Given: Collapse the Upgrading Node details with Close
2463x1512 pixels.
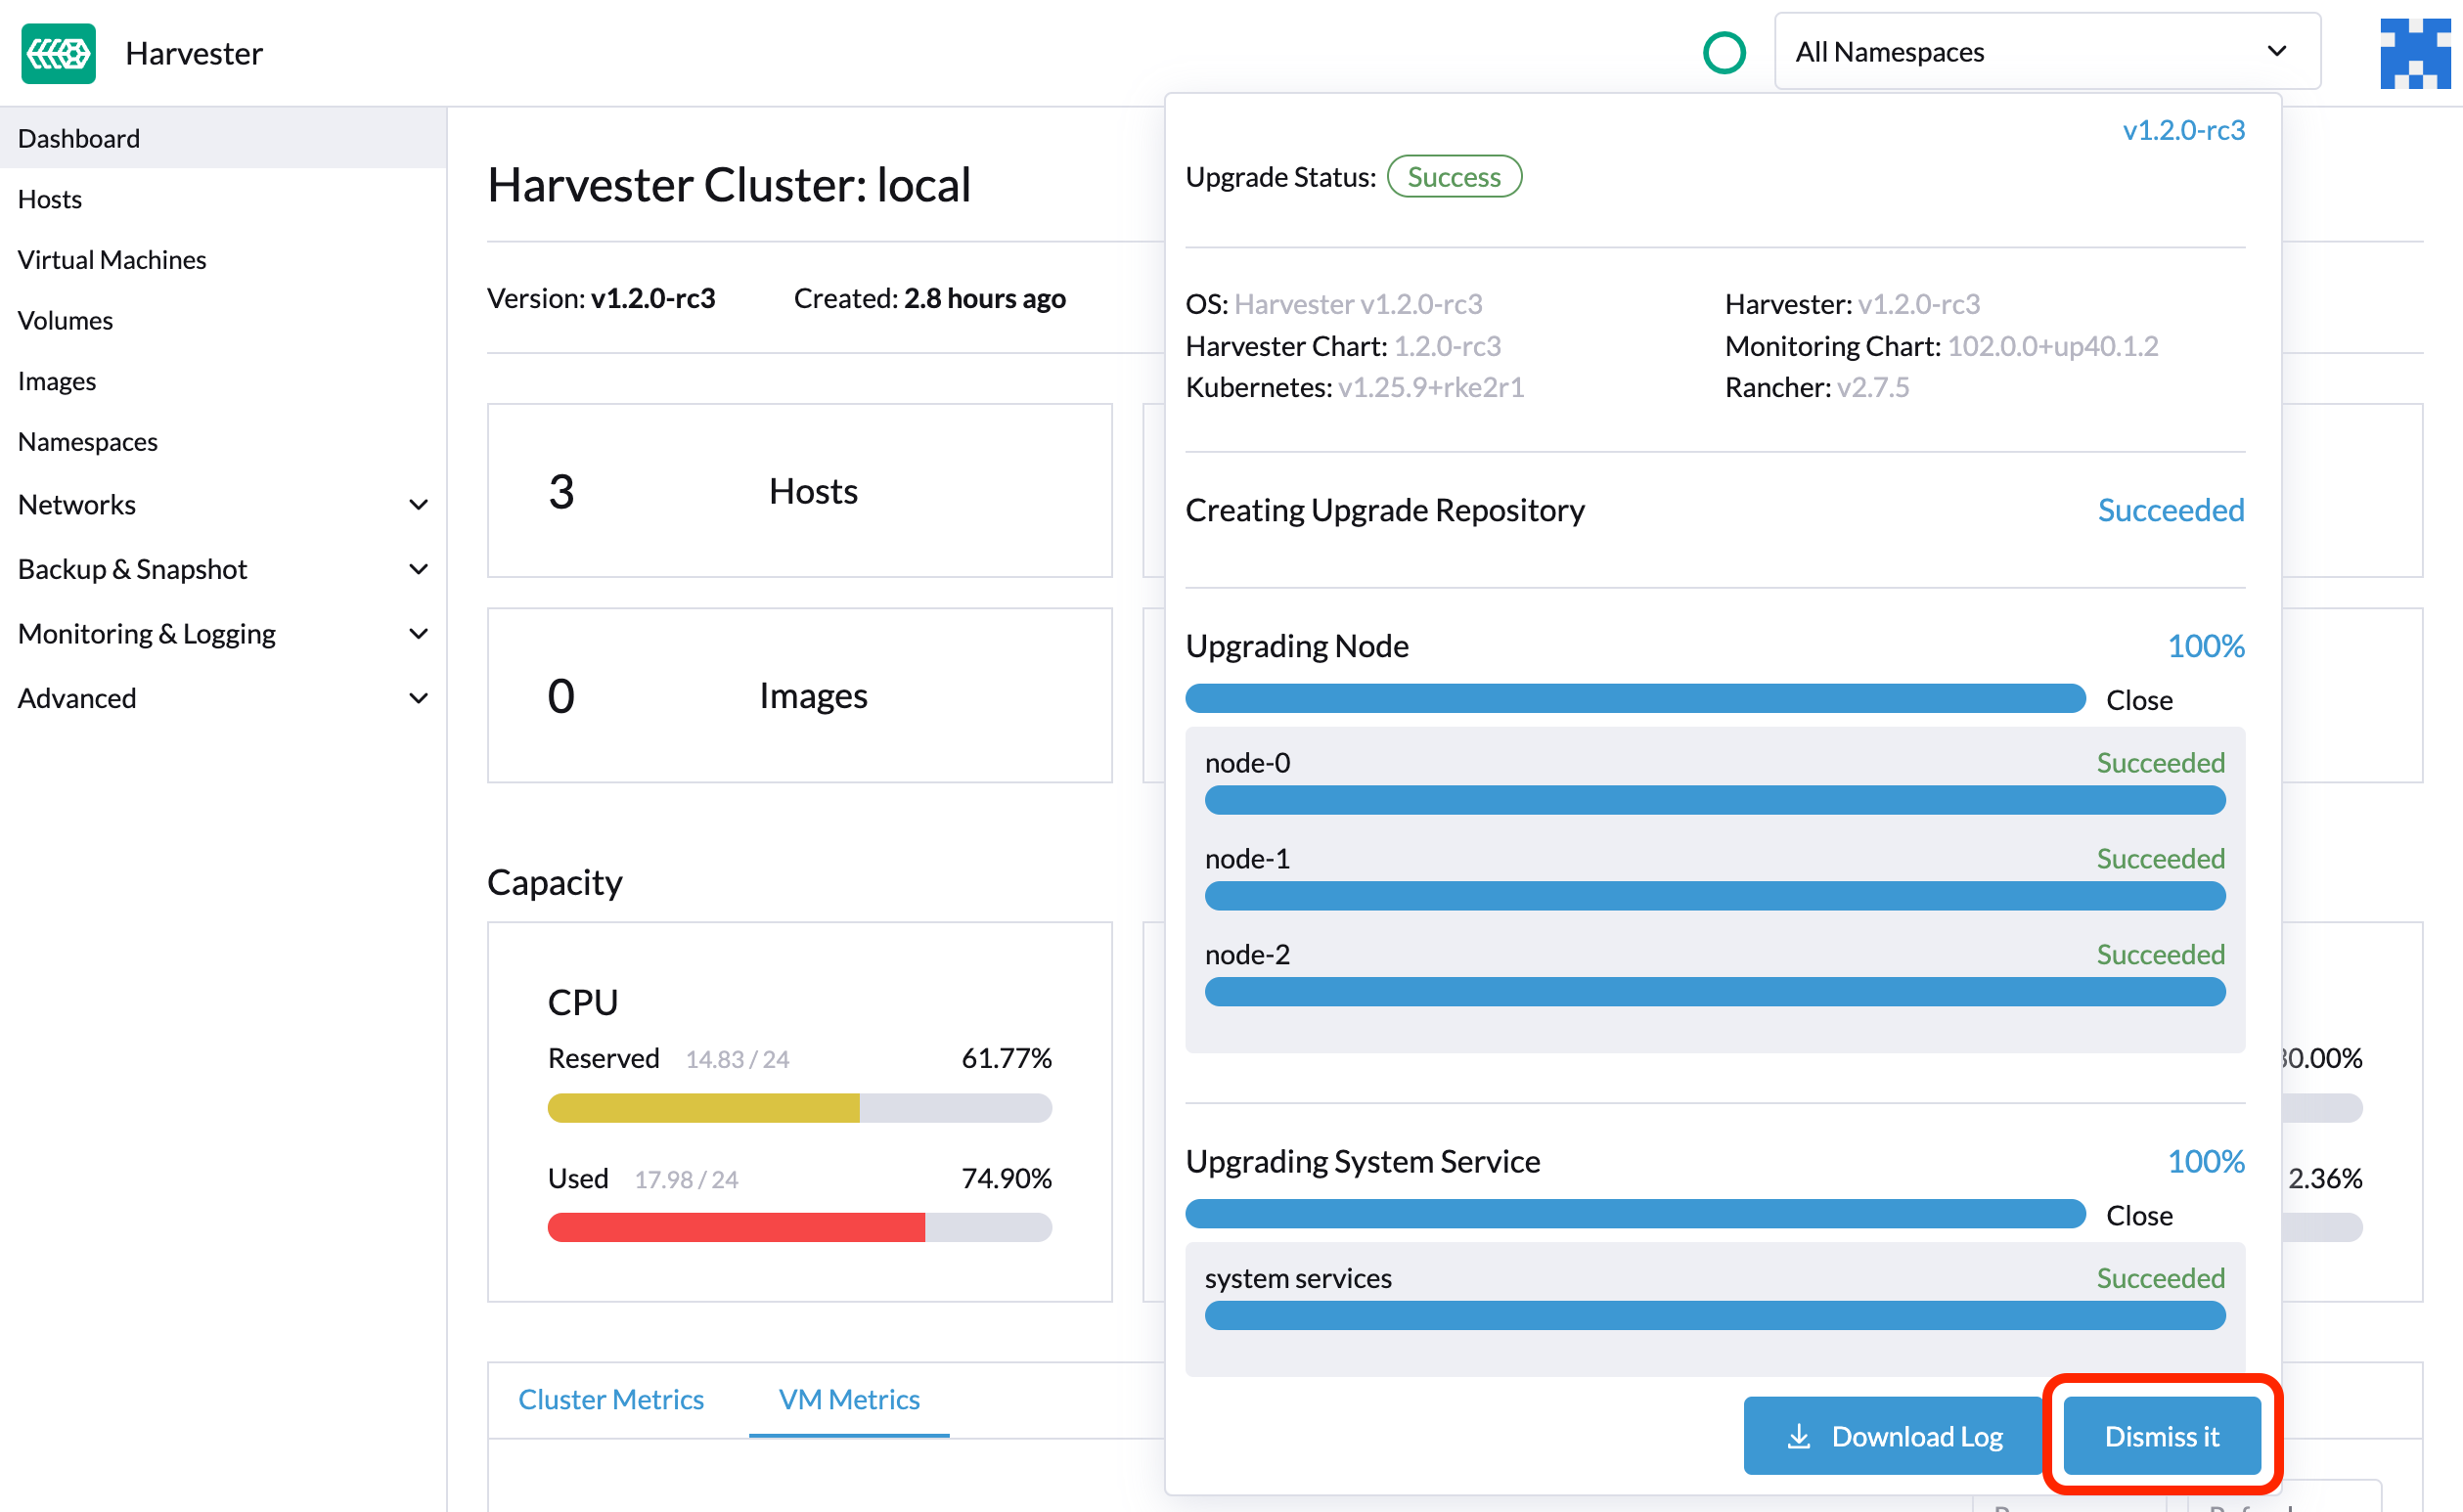Looking at the screenshot, I should (2139, 700).
